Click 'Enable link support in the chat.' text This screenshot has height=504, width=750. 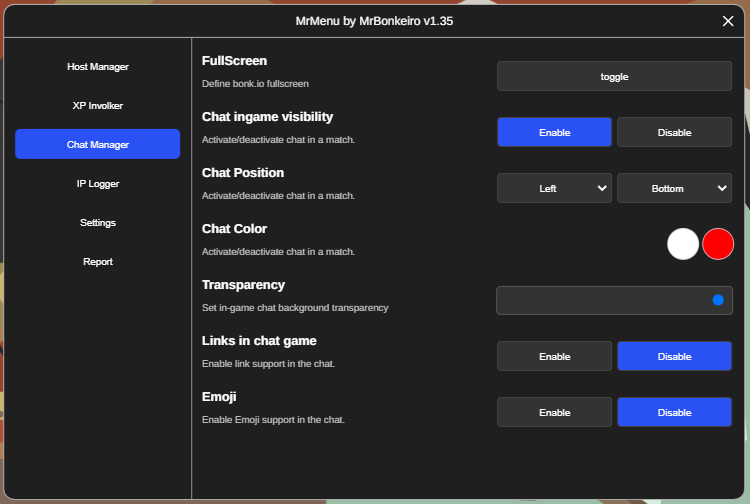(x=268, y=363)
